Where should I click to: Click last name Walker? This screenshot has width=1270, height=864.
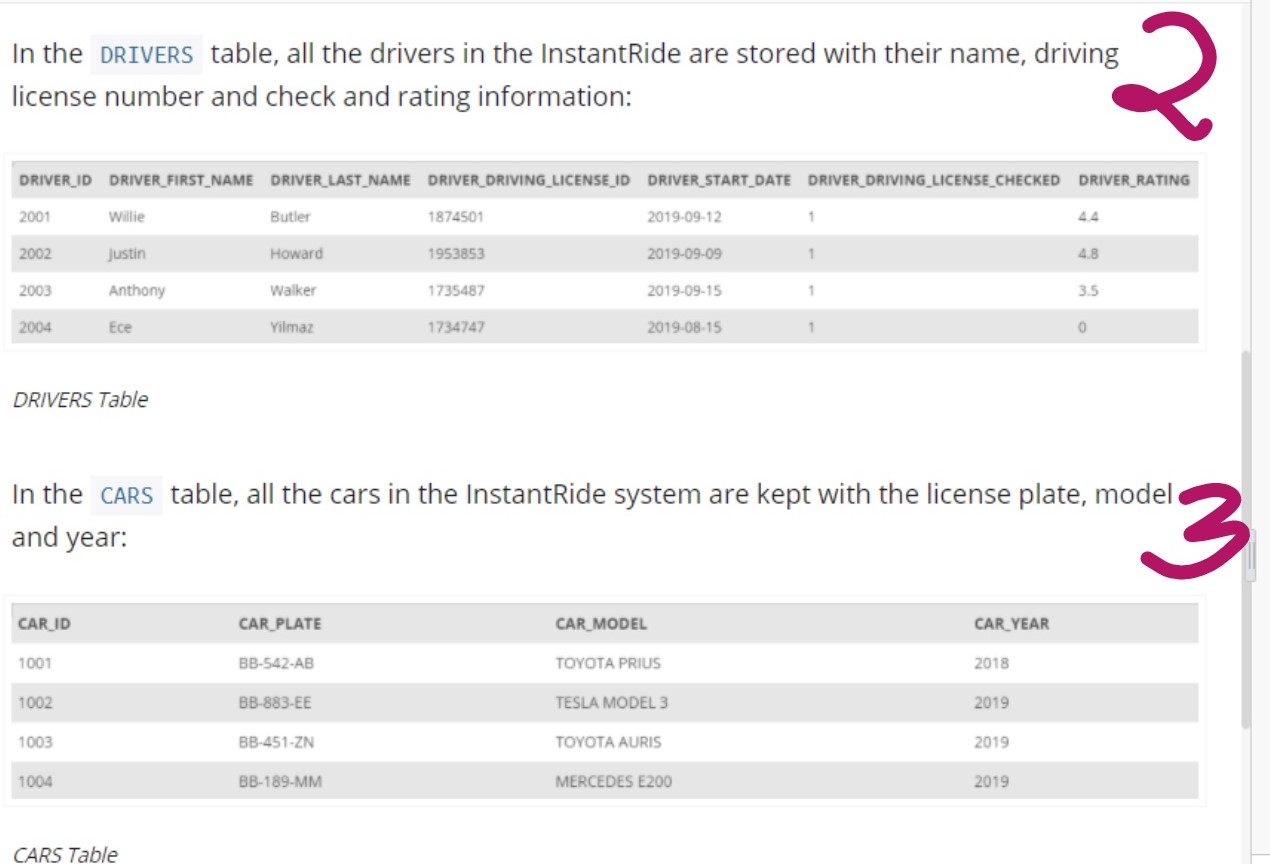pos(293,291)
